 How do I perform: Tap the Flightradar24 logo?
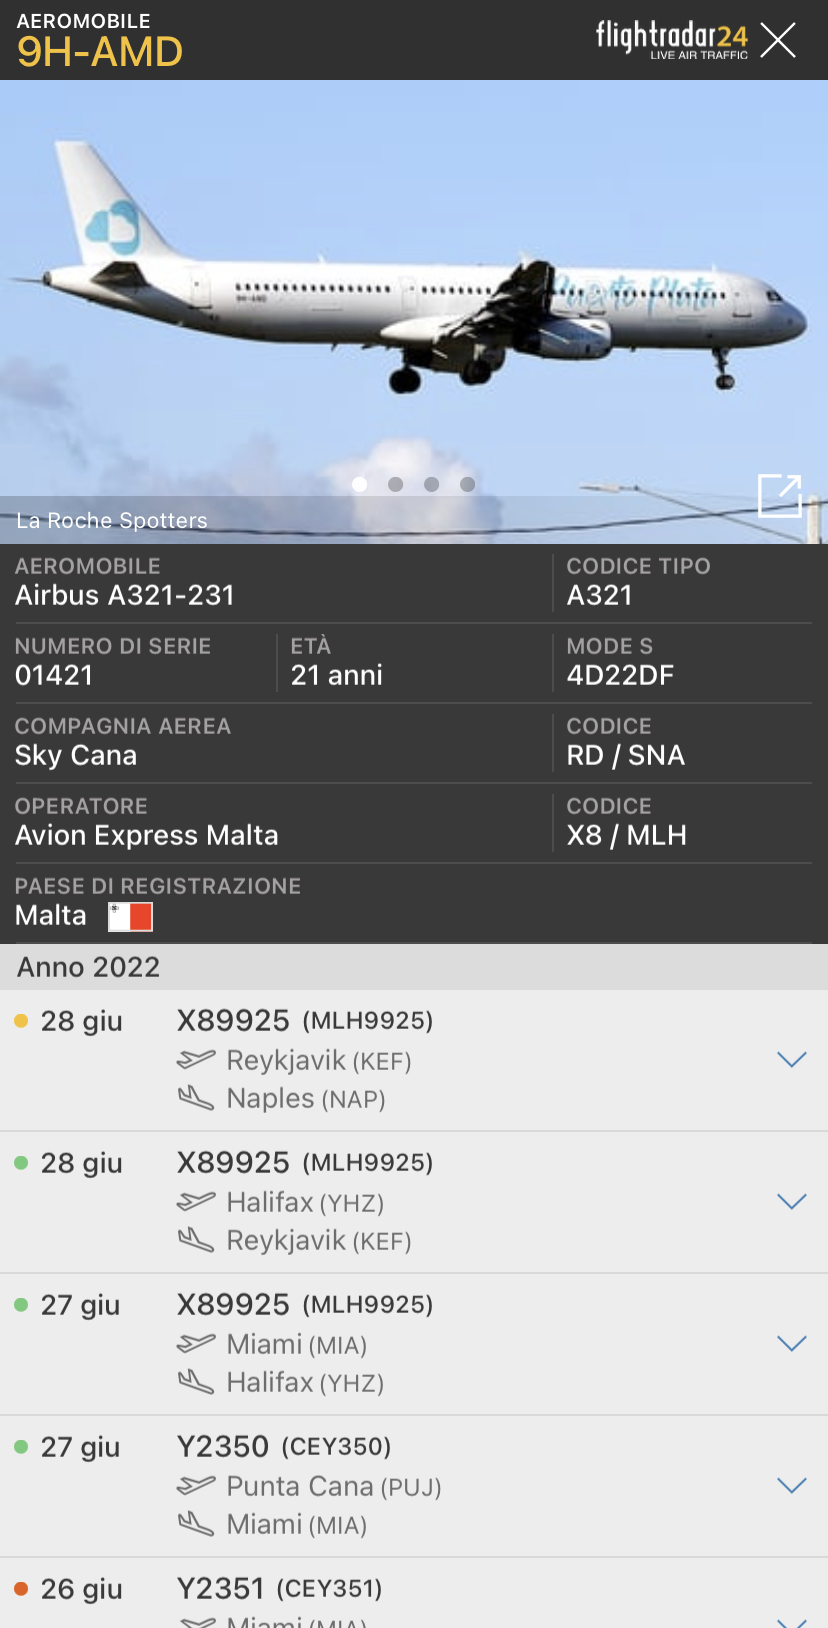click(x=671, y=39)
